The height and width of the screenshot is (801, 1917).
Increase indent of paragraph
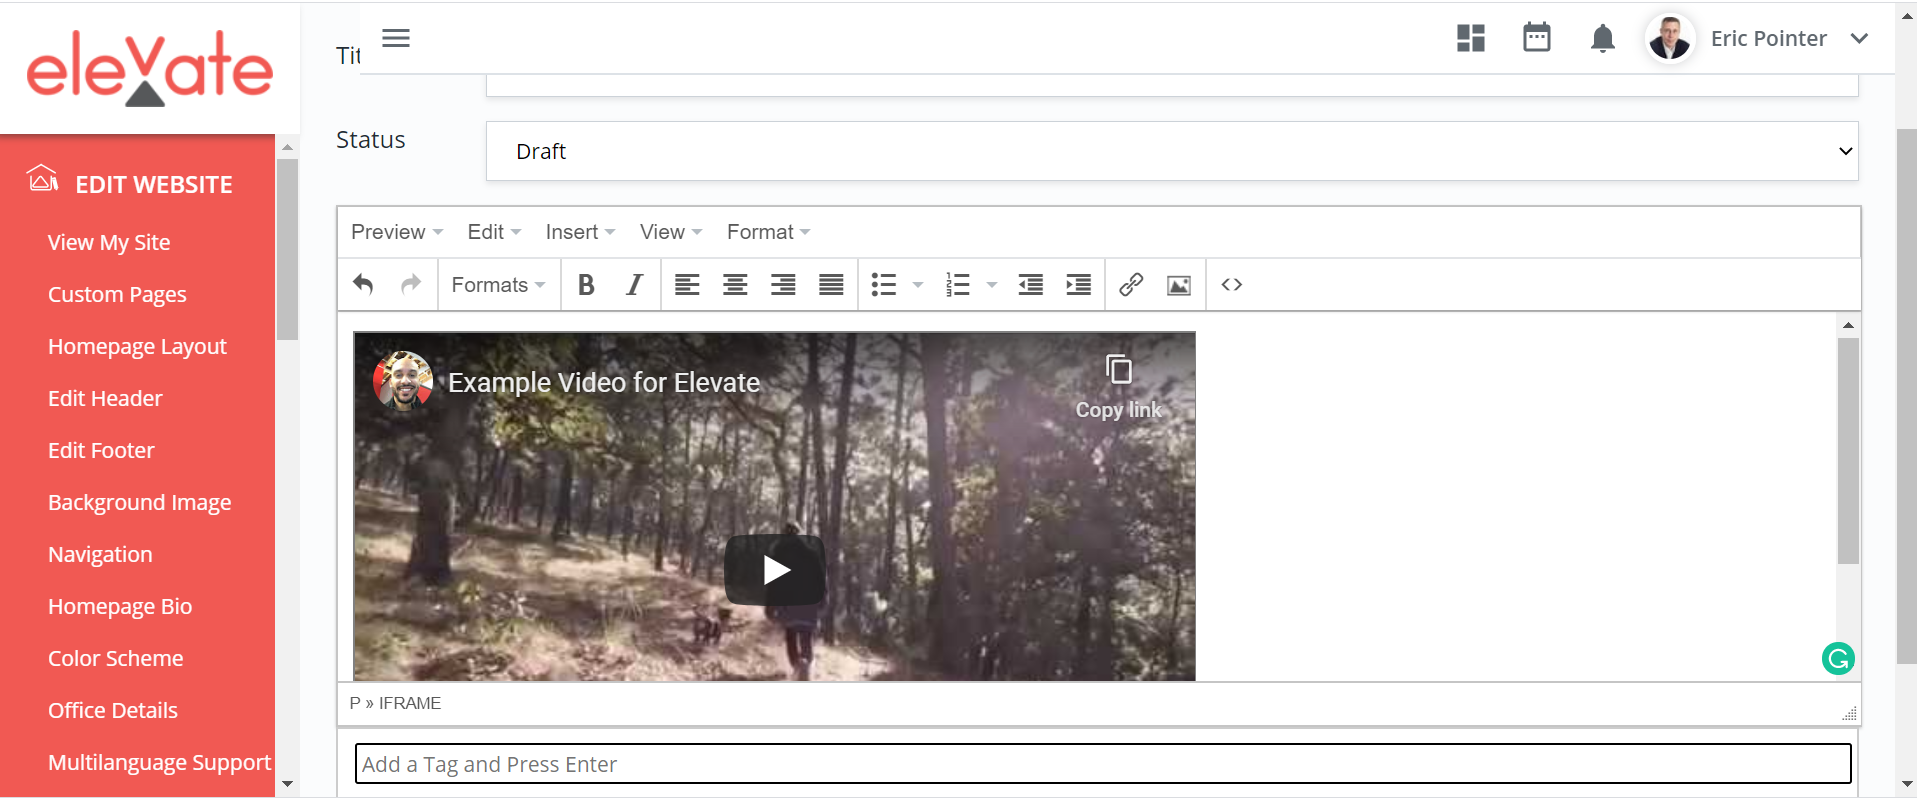1079,285
